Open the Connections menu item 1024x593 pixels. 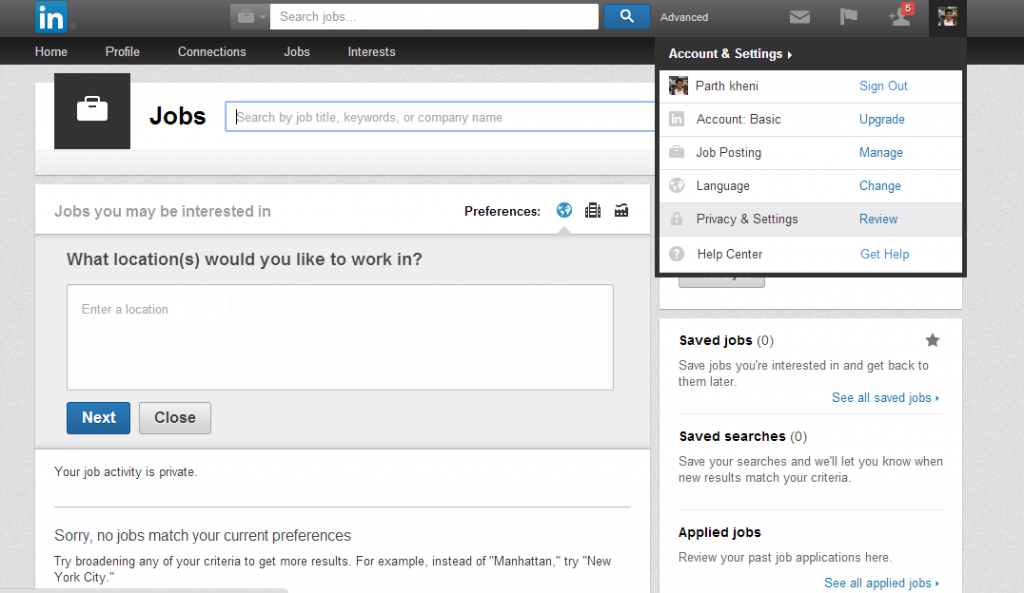tap(212, 52)
